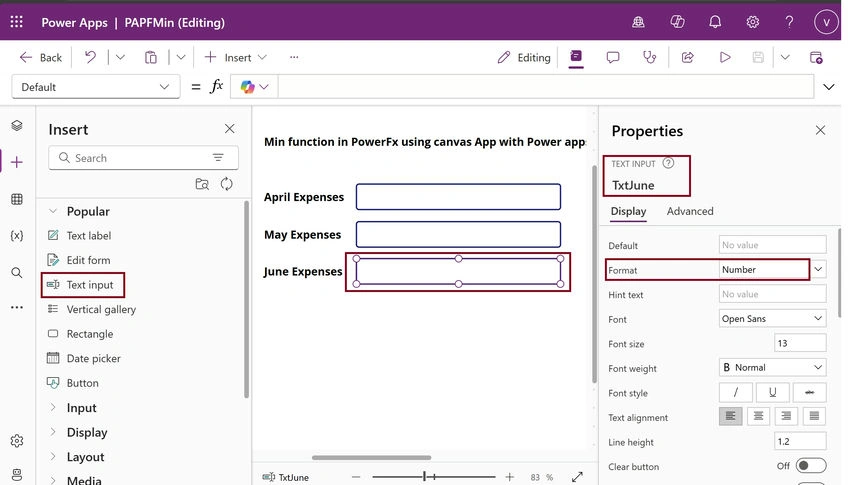Set text alignment to right

(x=786, y=416)
